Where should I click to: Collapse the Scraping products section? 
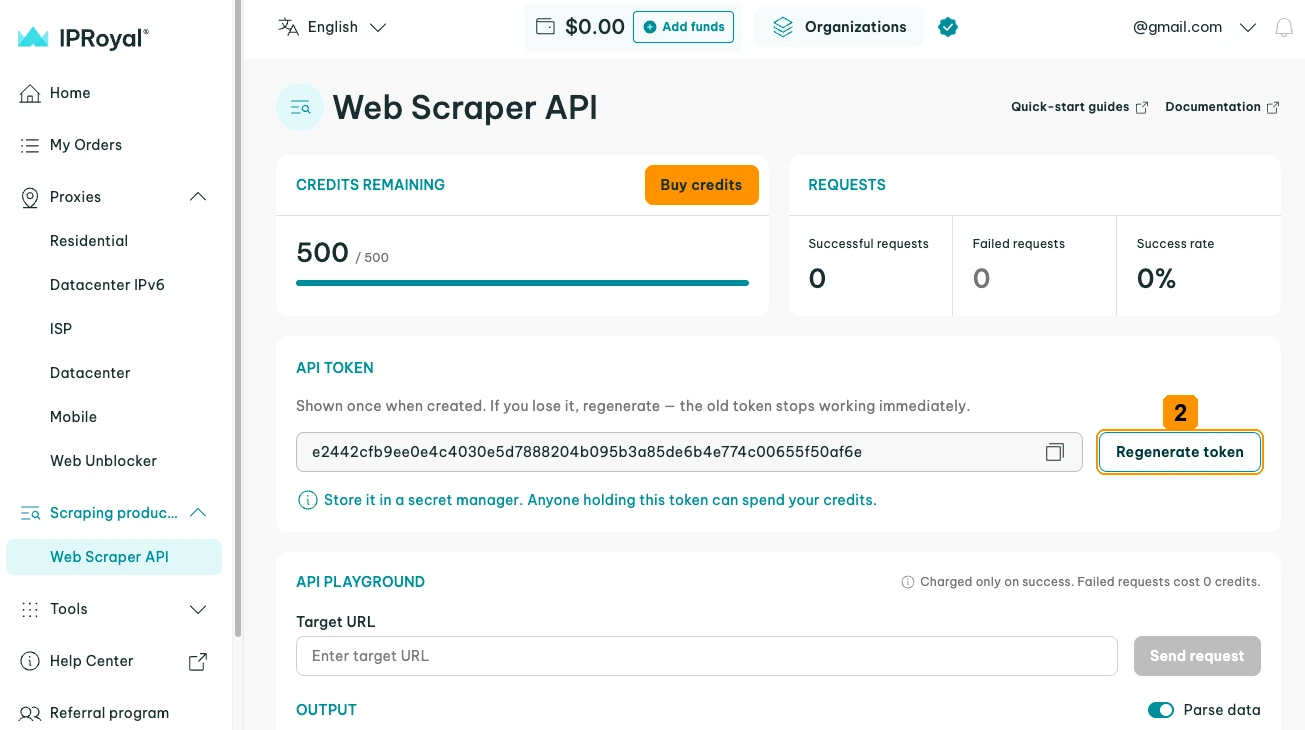(x=198, y=513)
